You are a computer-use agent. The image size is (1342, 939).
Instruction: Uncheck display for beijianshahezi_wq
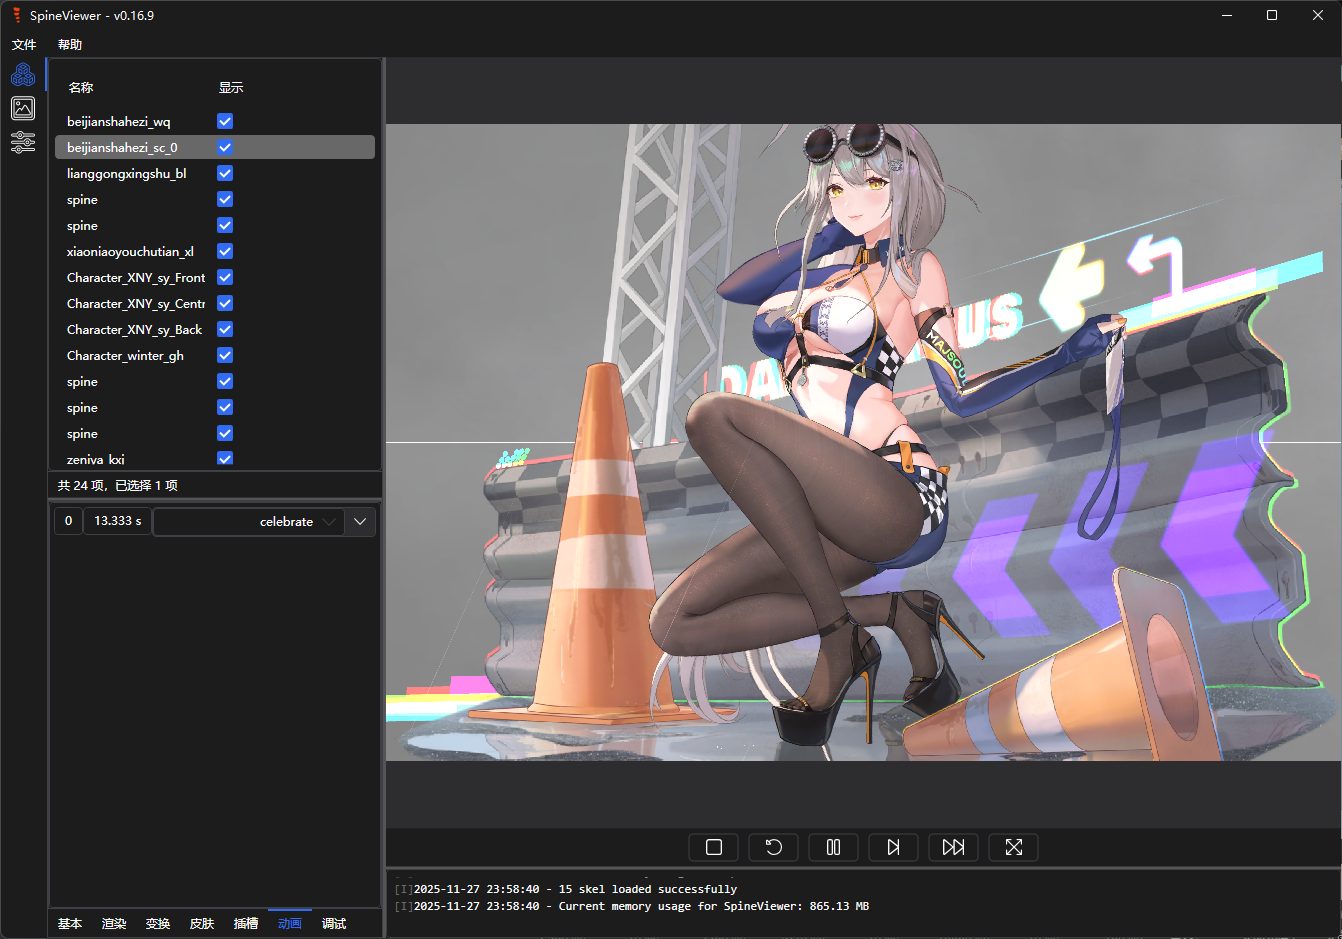point(225,121)
